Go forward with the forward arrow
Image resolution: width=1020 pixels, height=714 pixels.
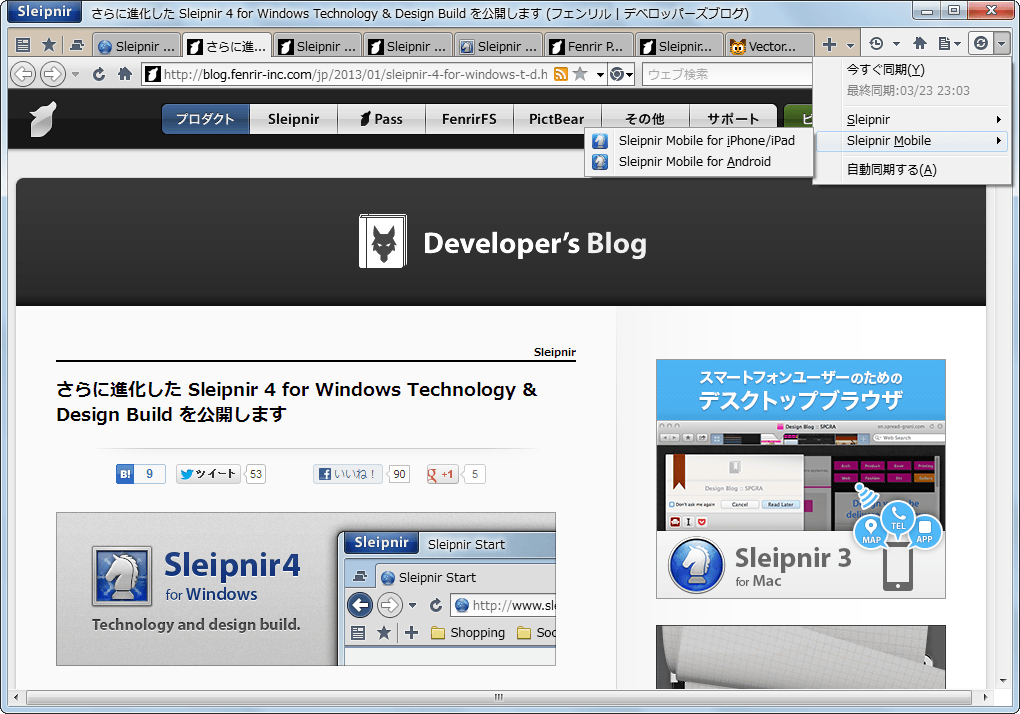[53, 74]
